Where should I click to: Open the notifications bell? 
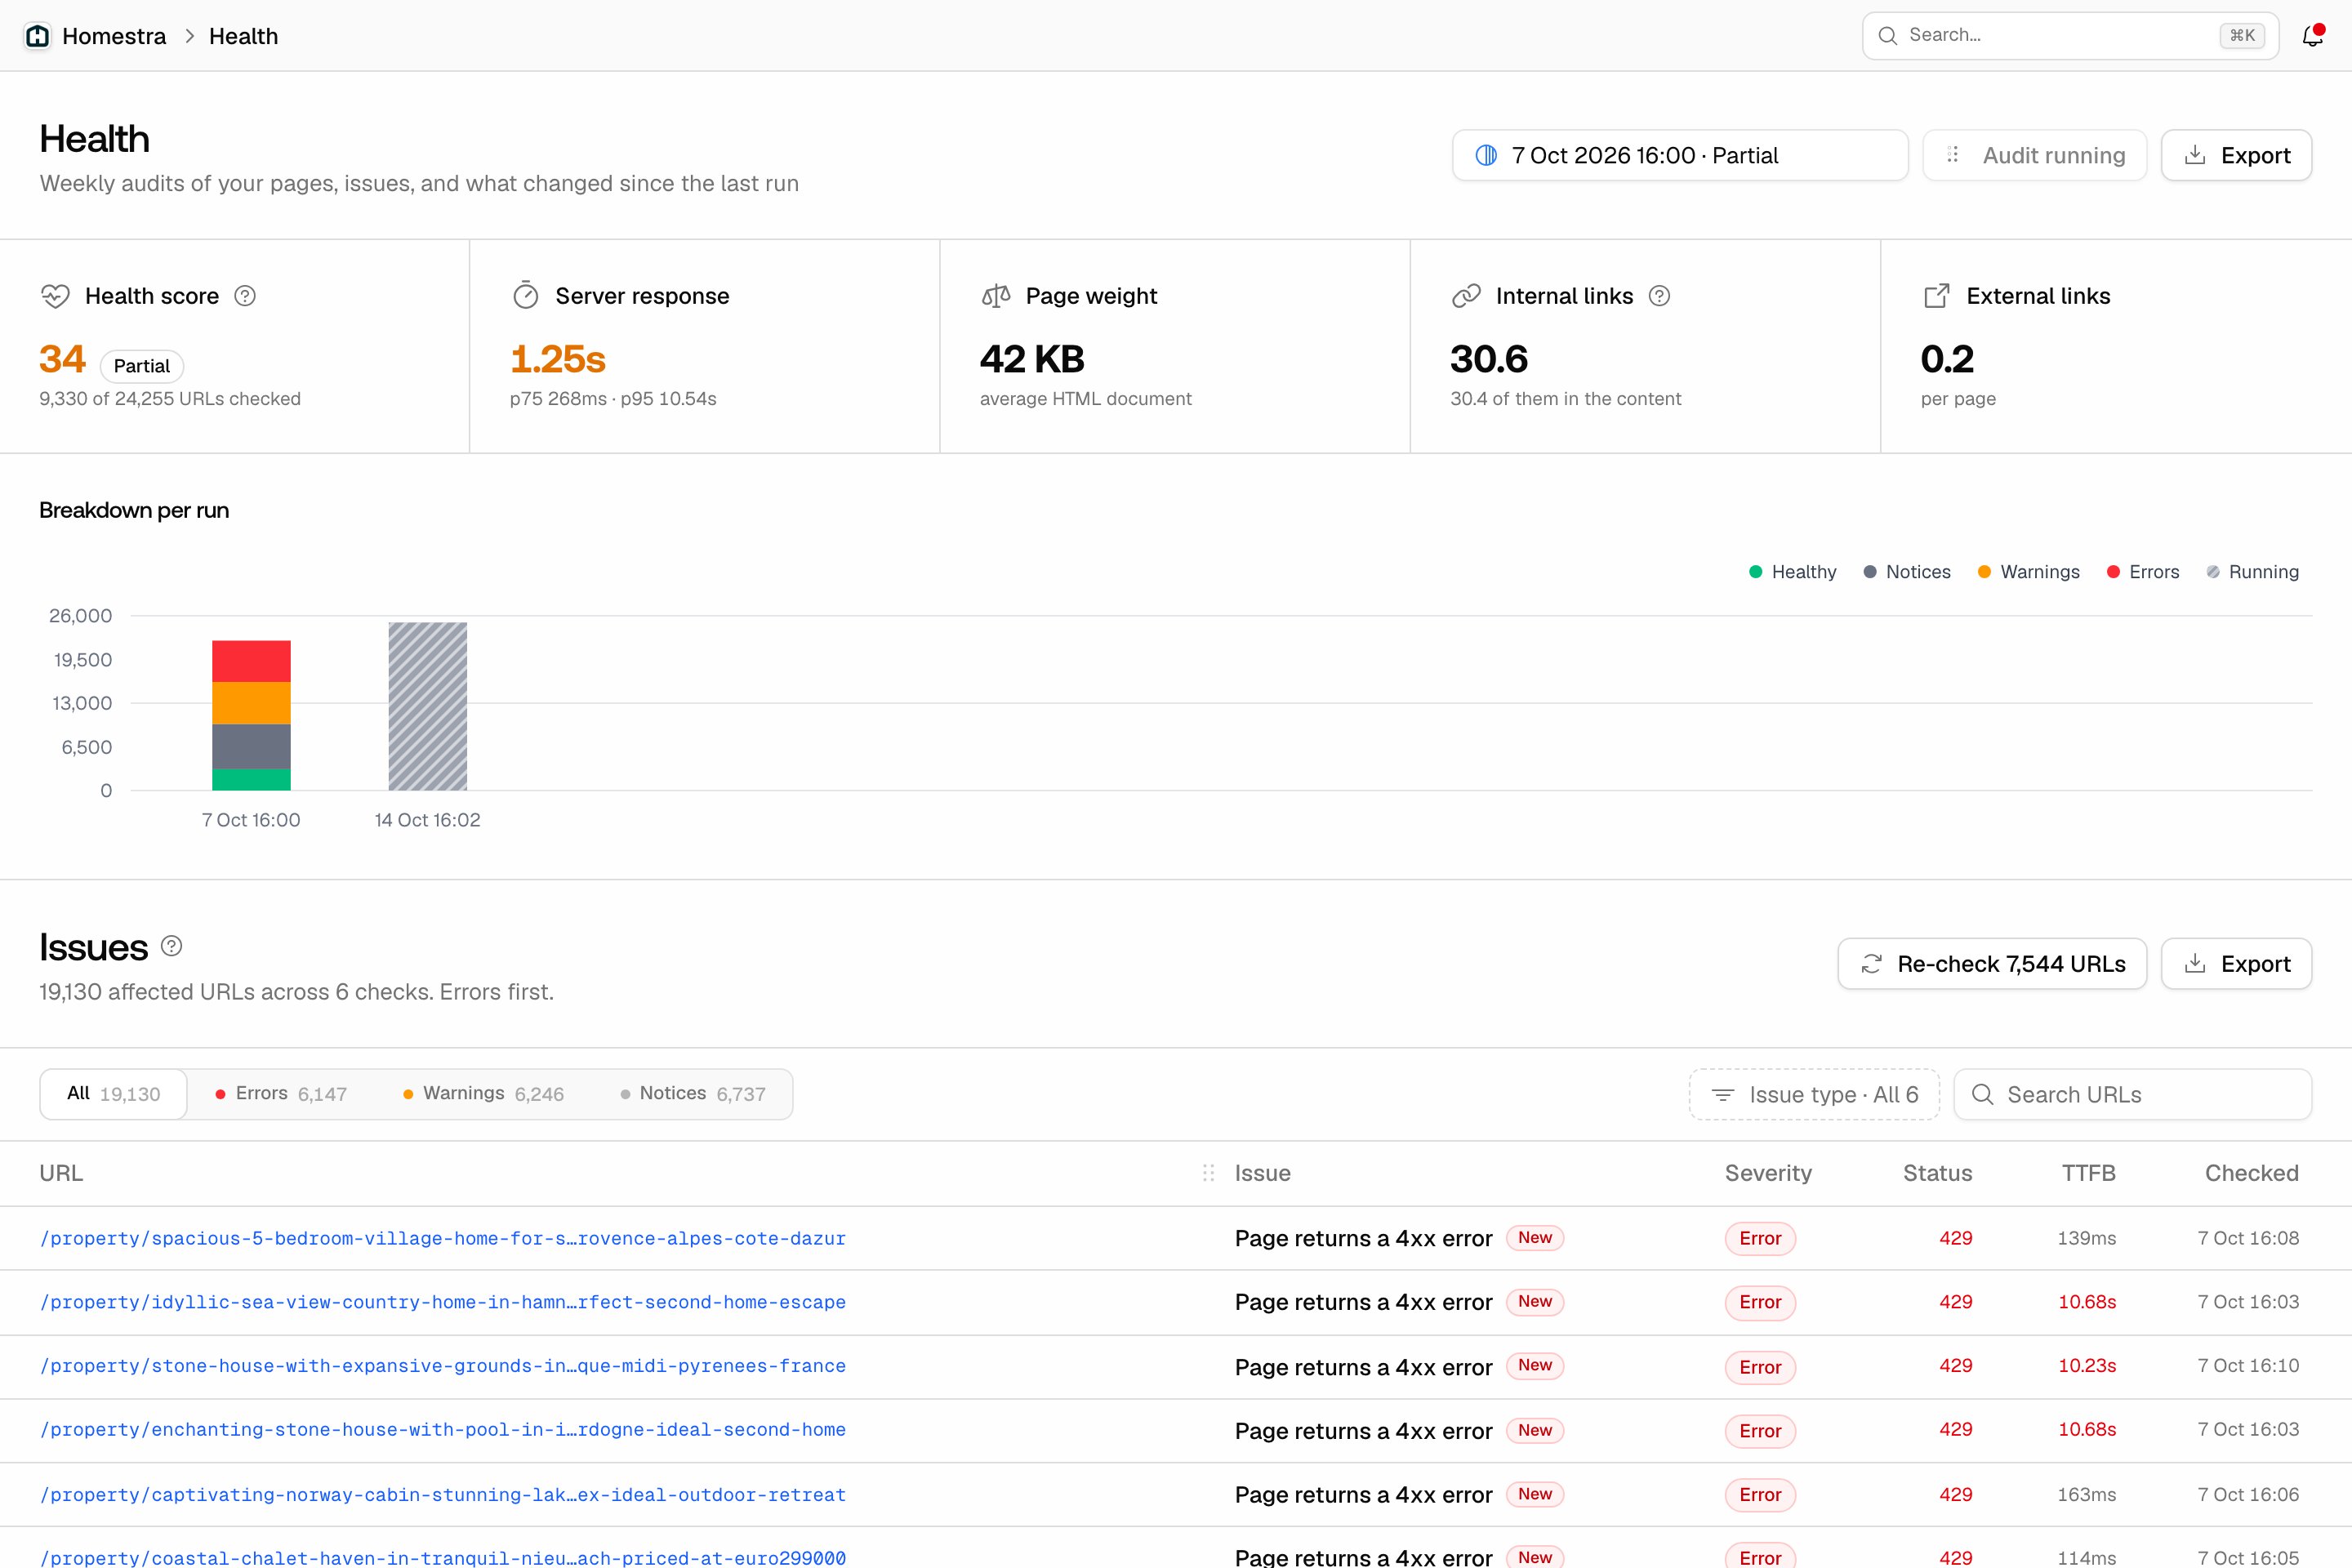point(2312,36)
